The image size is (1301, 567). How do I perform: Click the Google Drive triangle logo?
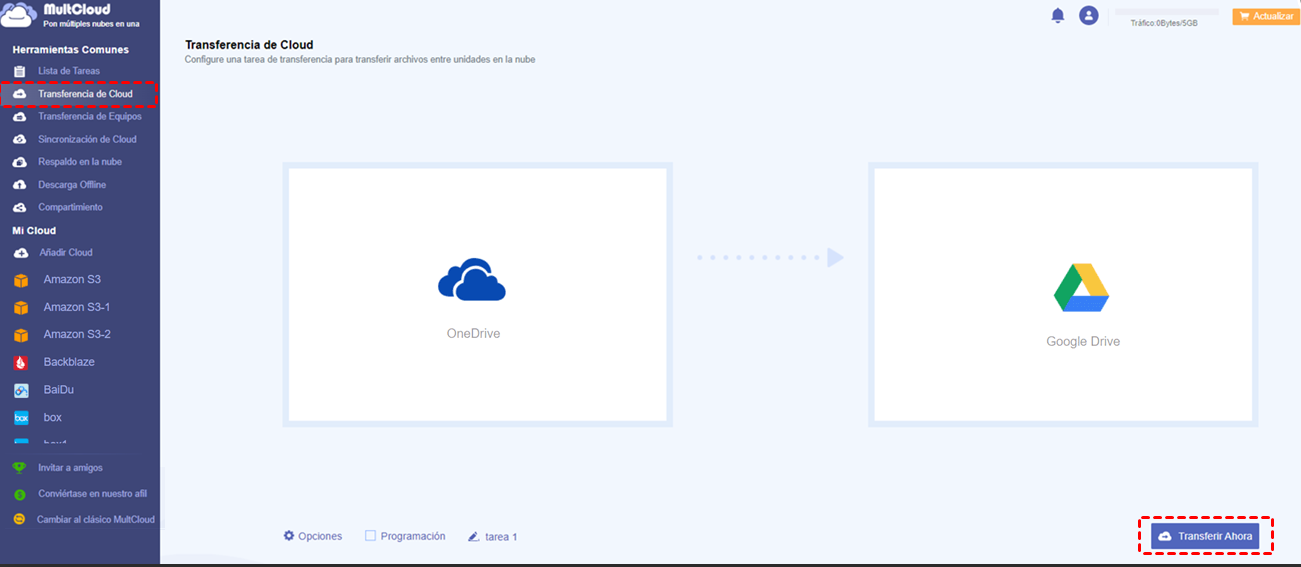click(x=1082, y=288)
